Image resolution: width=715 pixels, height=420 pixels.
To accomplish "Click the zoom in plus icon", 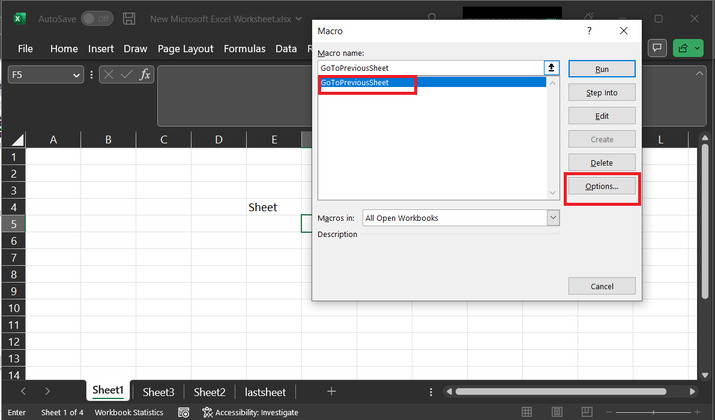I will coord(697,412).
